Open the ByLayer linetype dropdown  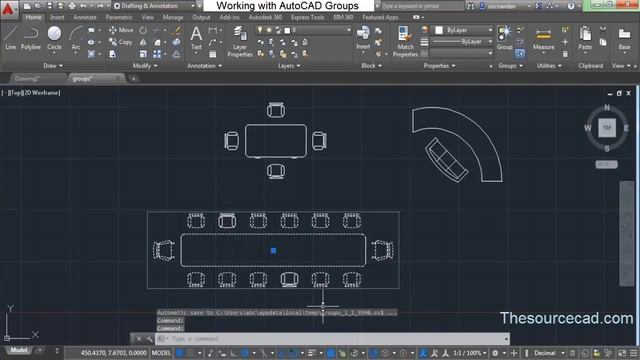tap(462, 42)
